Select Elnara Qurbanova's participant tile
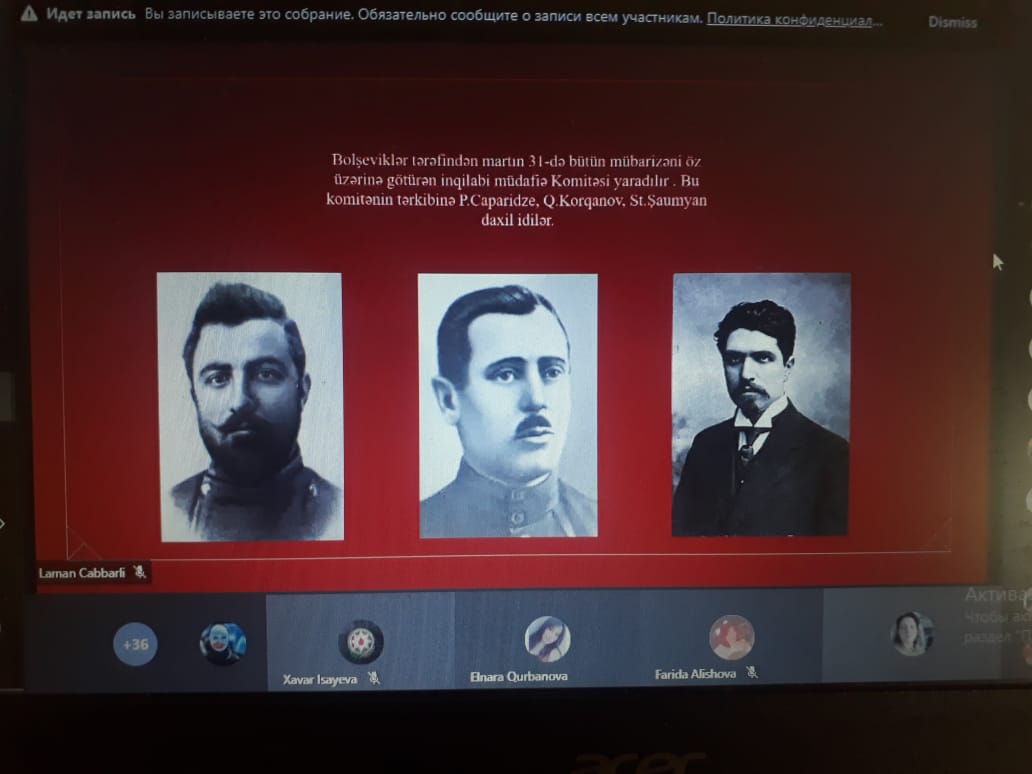Viewport: 1032px width, 774px height. (547, 640)
